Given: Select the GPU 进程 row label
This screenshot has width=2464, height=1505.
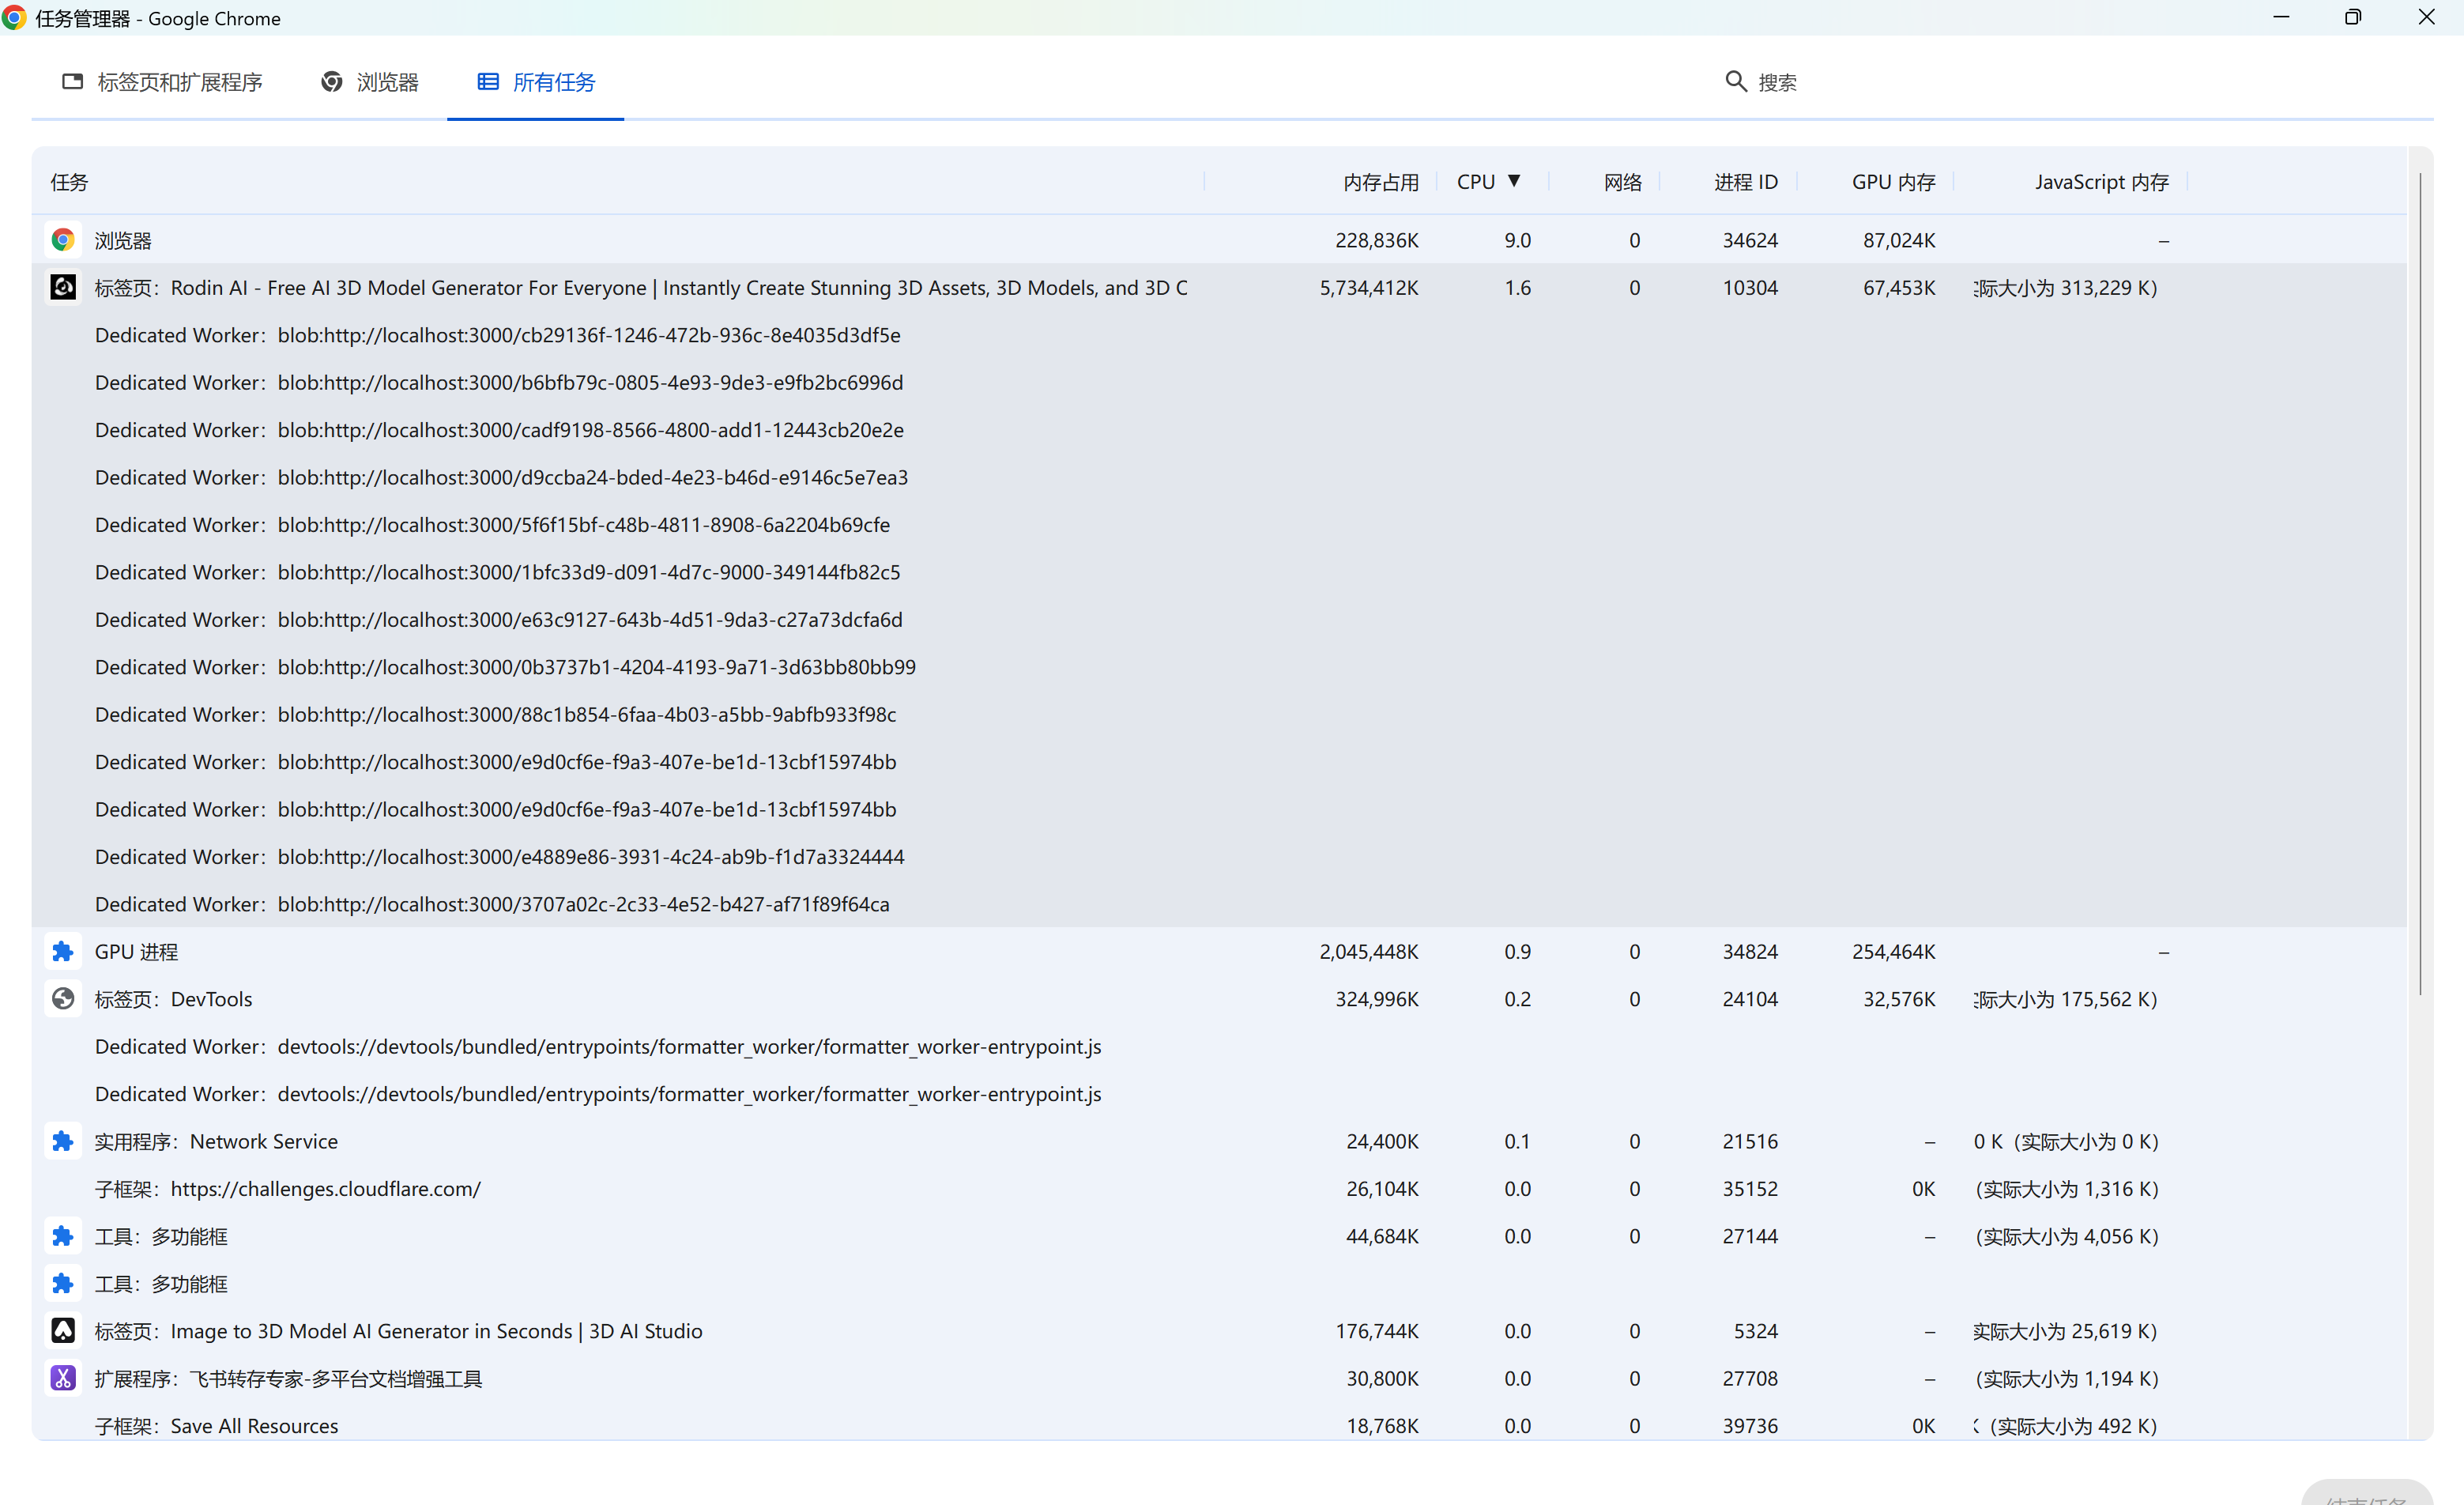Looking at the screenshot, I should pyautogui.click(x=136, y=952).
